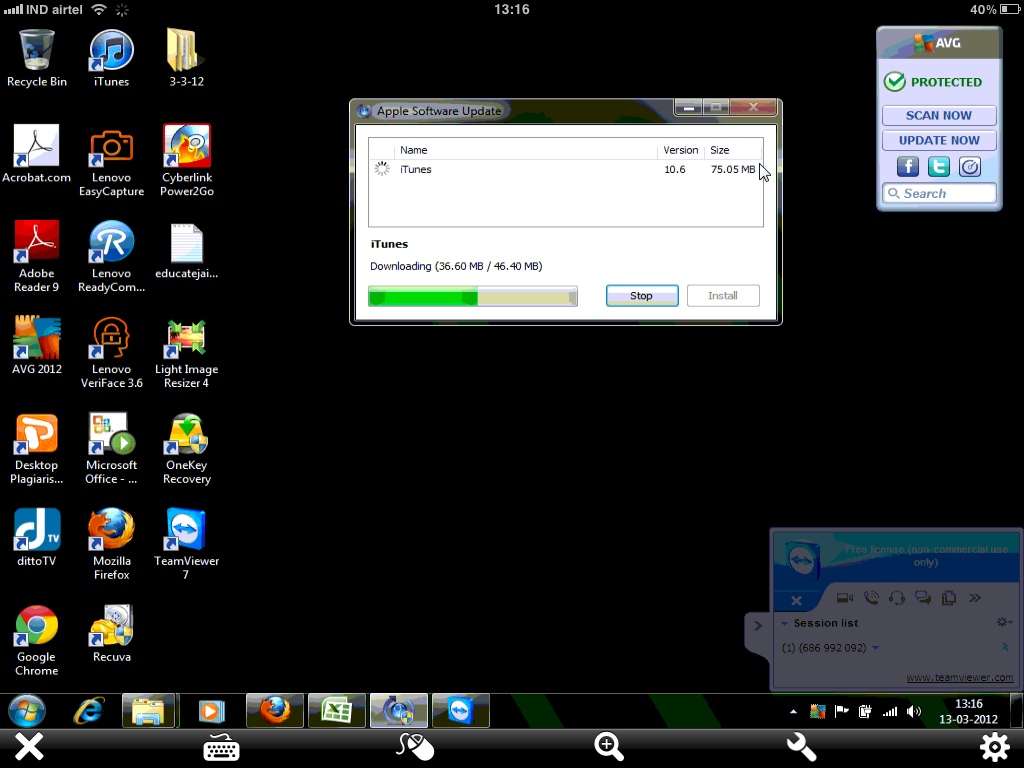Click the volume speaker tray icon
1024x768 pixels.
click(914, 712)
